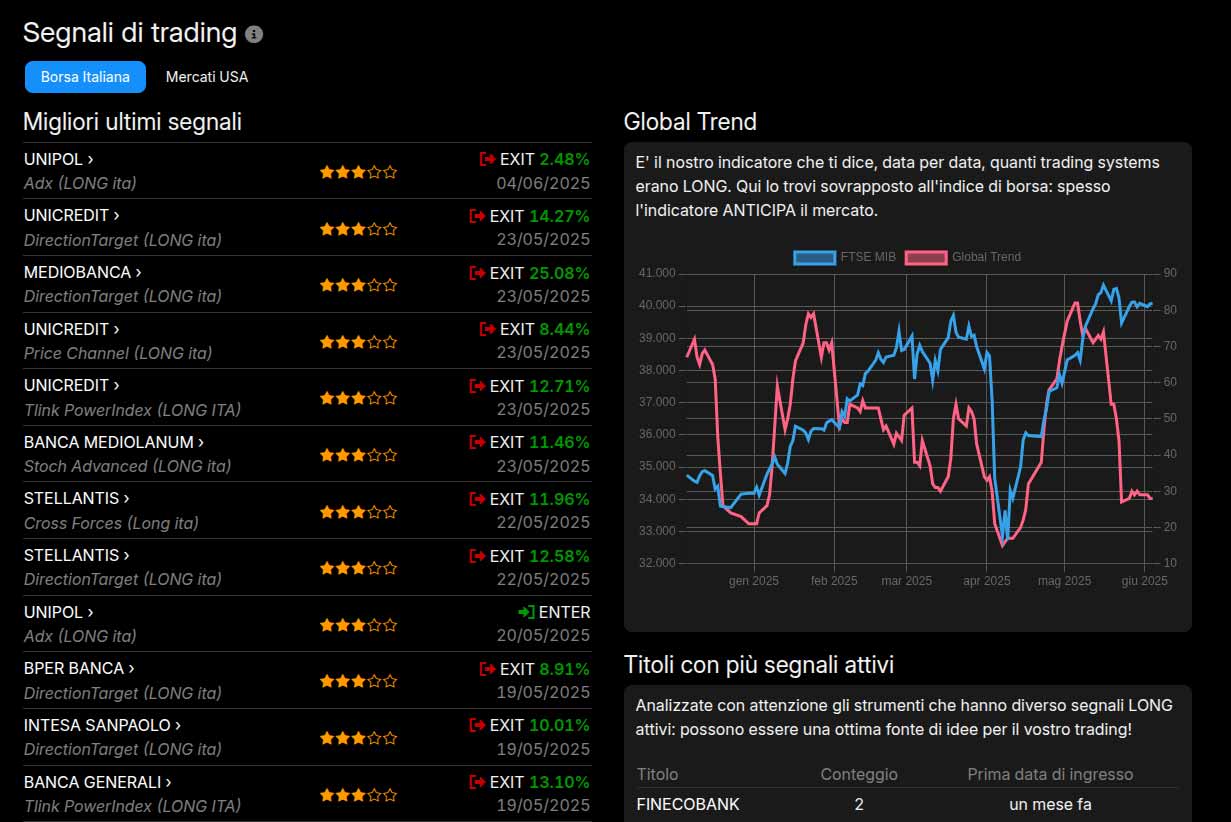
Task: Select the exit icon next to 10.01%
Action: (477, 726)
